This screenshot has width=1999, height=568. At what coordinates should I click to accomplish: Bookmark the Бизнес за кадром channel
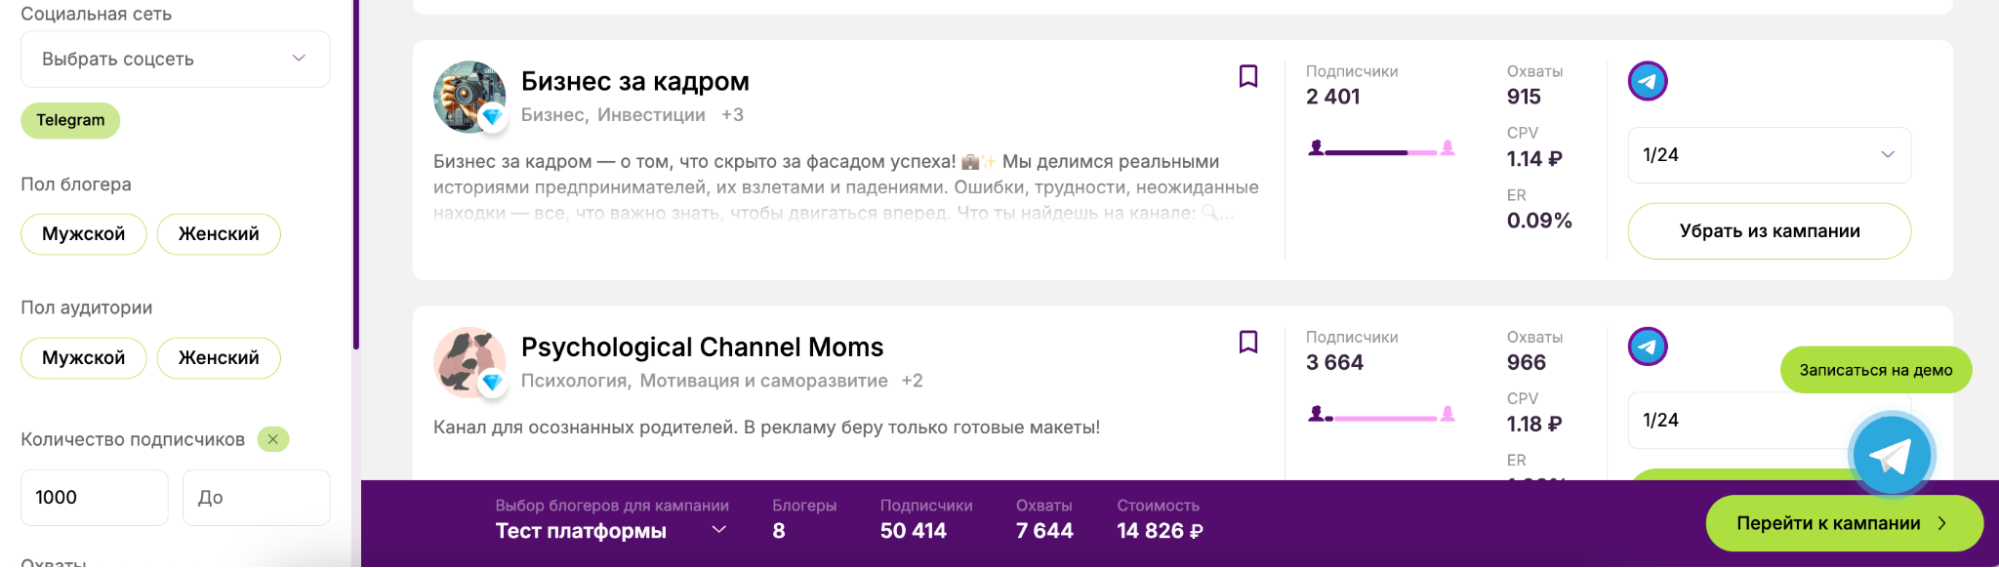click(1248, 76)
